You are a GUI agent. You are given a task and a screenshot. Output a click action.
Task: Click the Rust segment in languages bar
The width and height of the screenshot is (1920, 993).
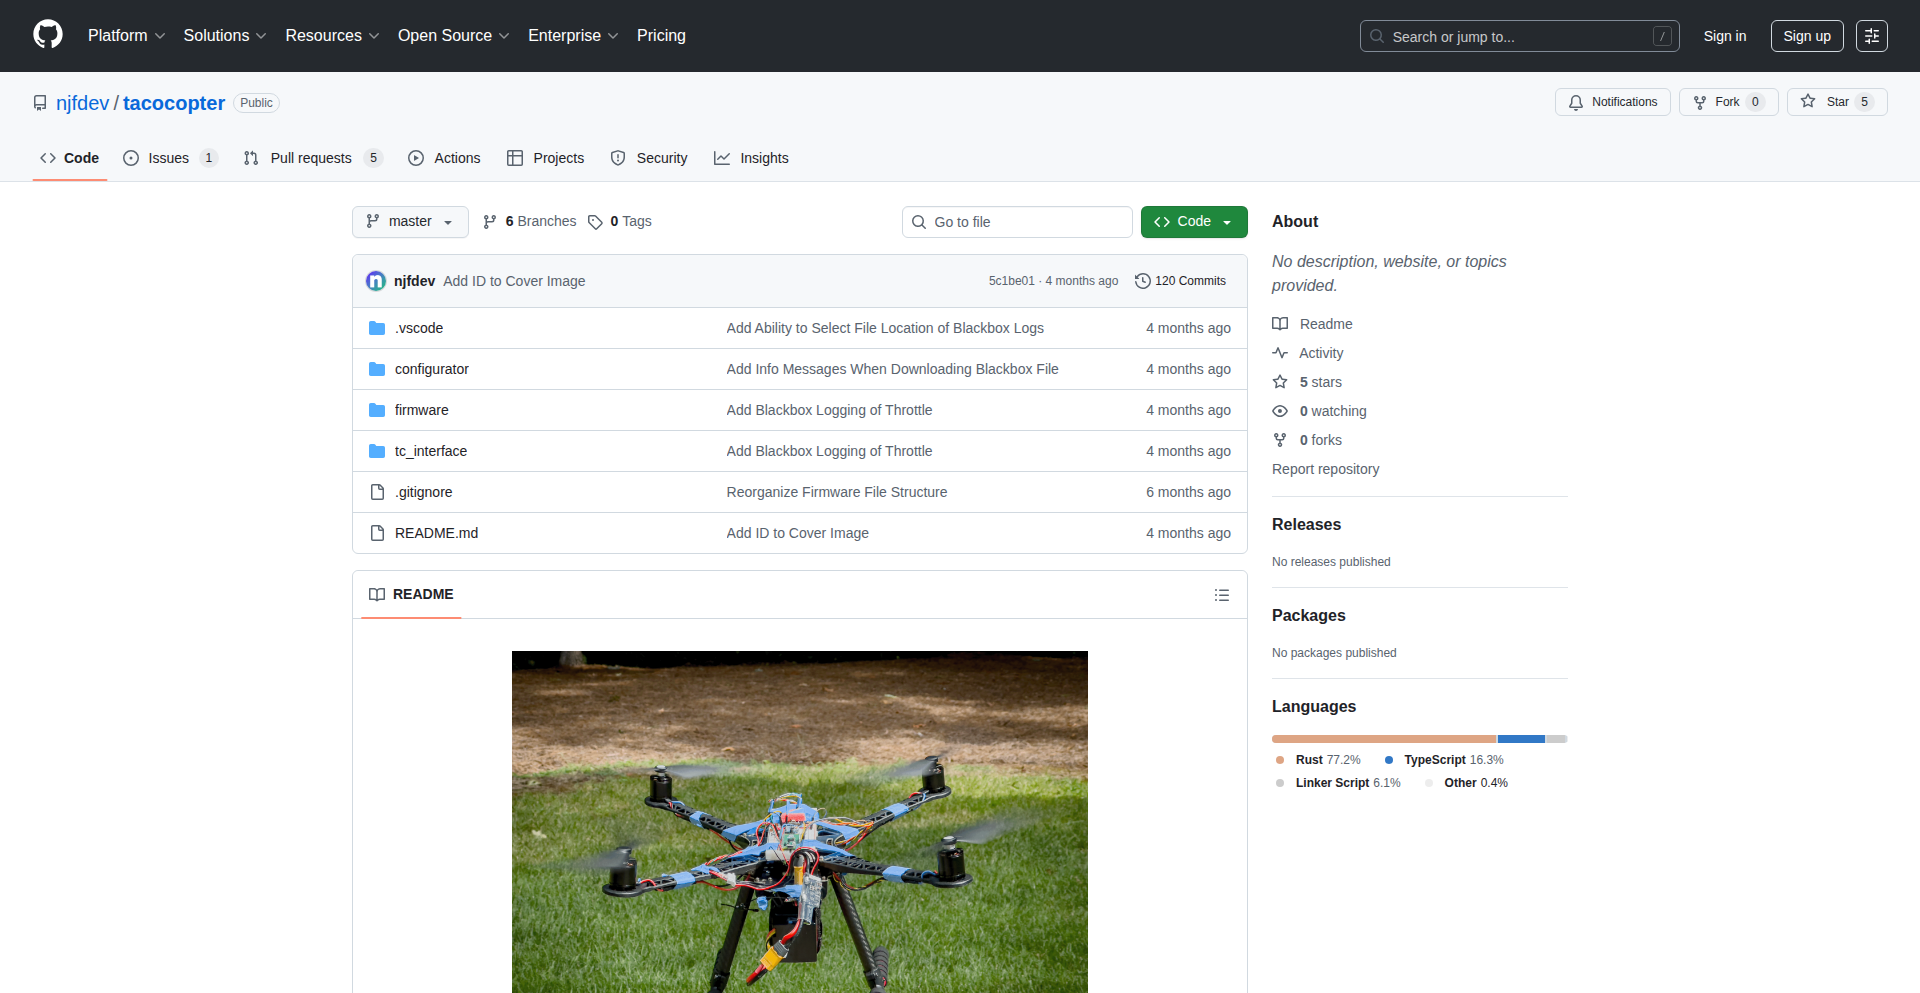tap(1383, 739)
